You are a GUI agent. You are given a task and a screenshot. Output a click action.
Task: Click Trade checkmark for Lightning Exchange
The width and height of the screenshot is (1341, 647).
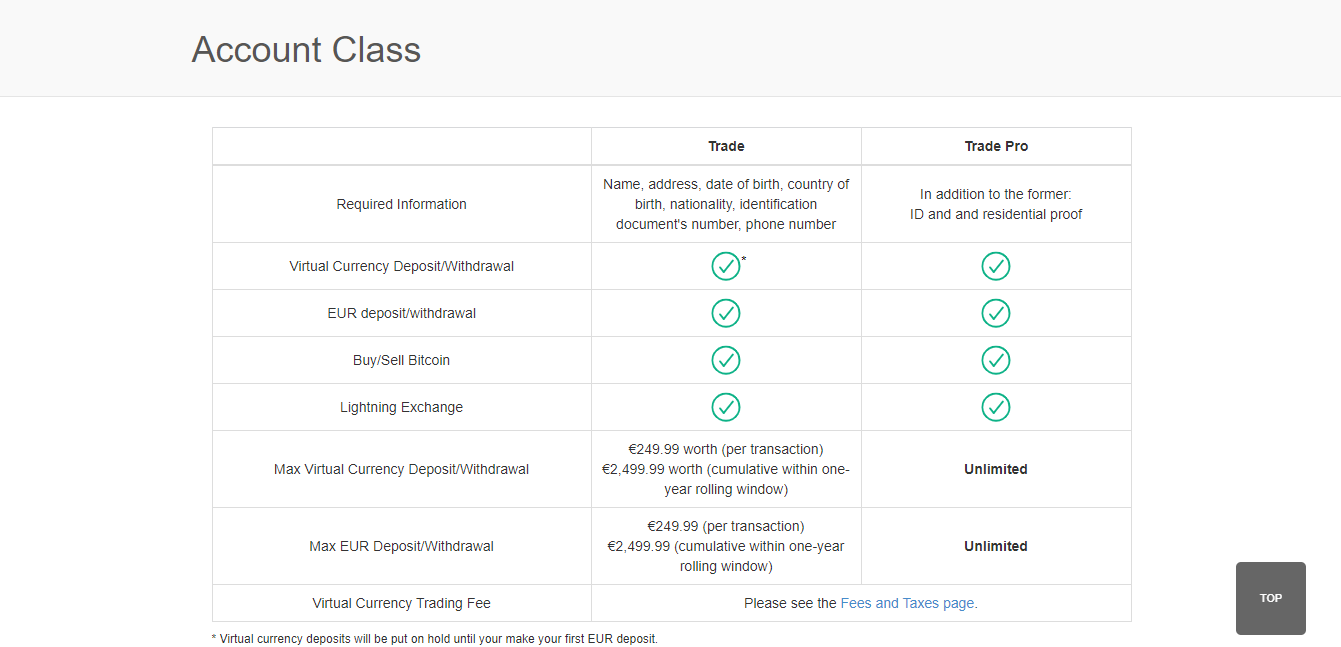pos(726,407)
